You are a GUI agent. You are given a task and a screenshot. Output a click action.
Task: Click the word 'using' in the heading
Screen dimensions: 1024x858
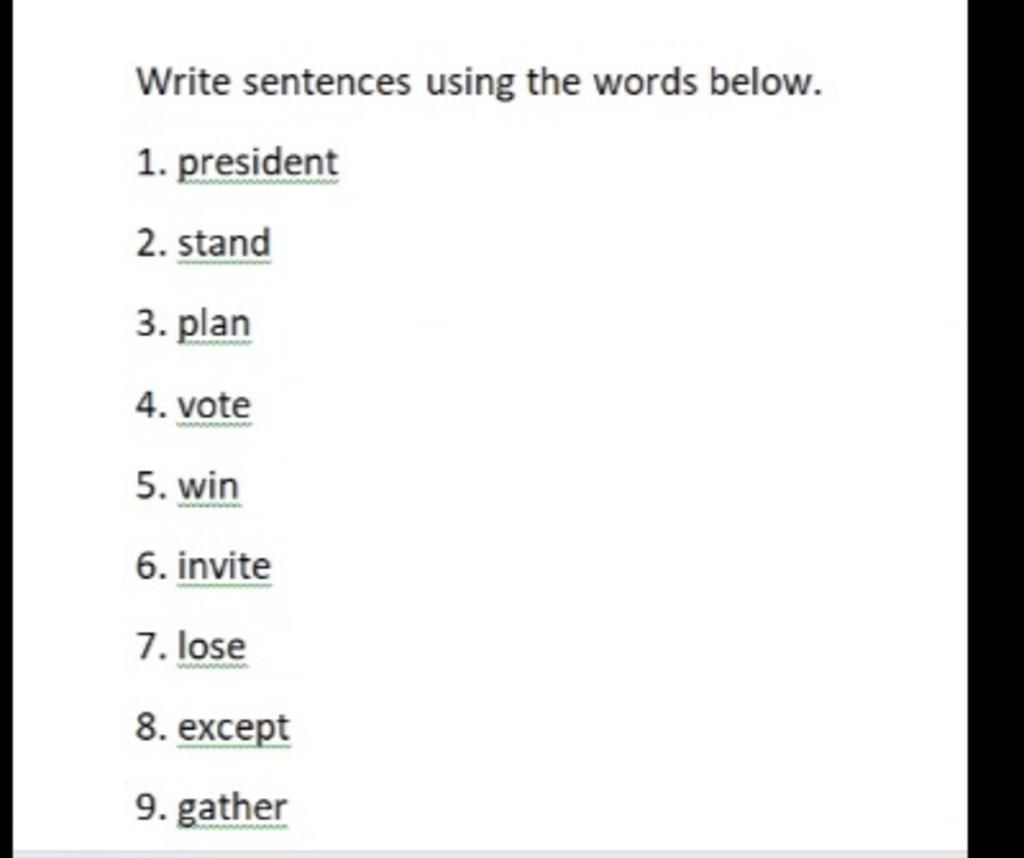coord(471,85)
